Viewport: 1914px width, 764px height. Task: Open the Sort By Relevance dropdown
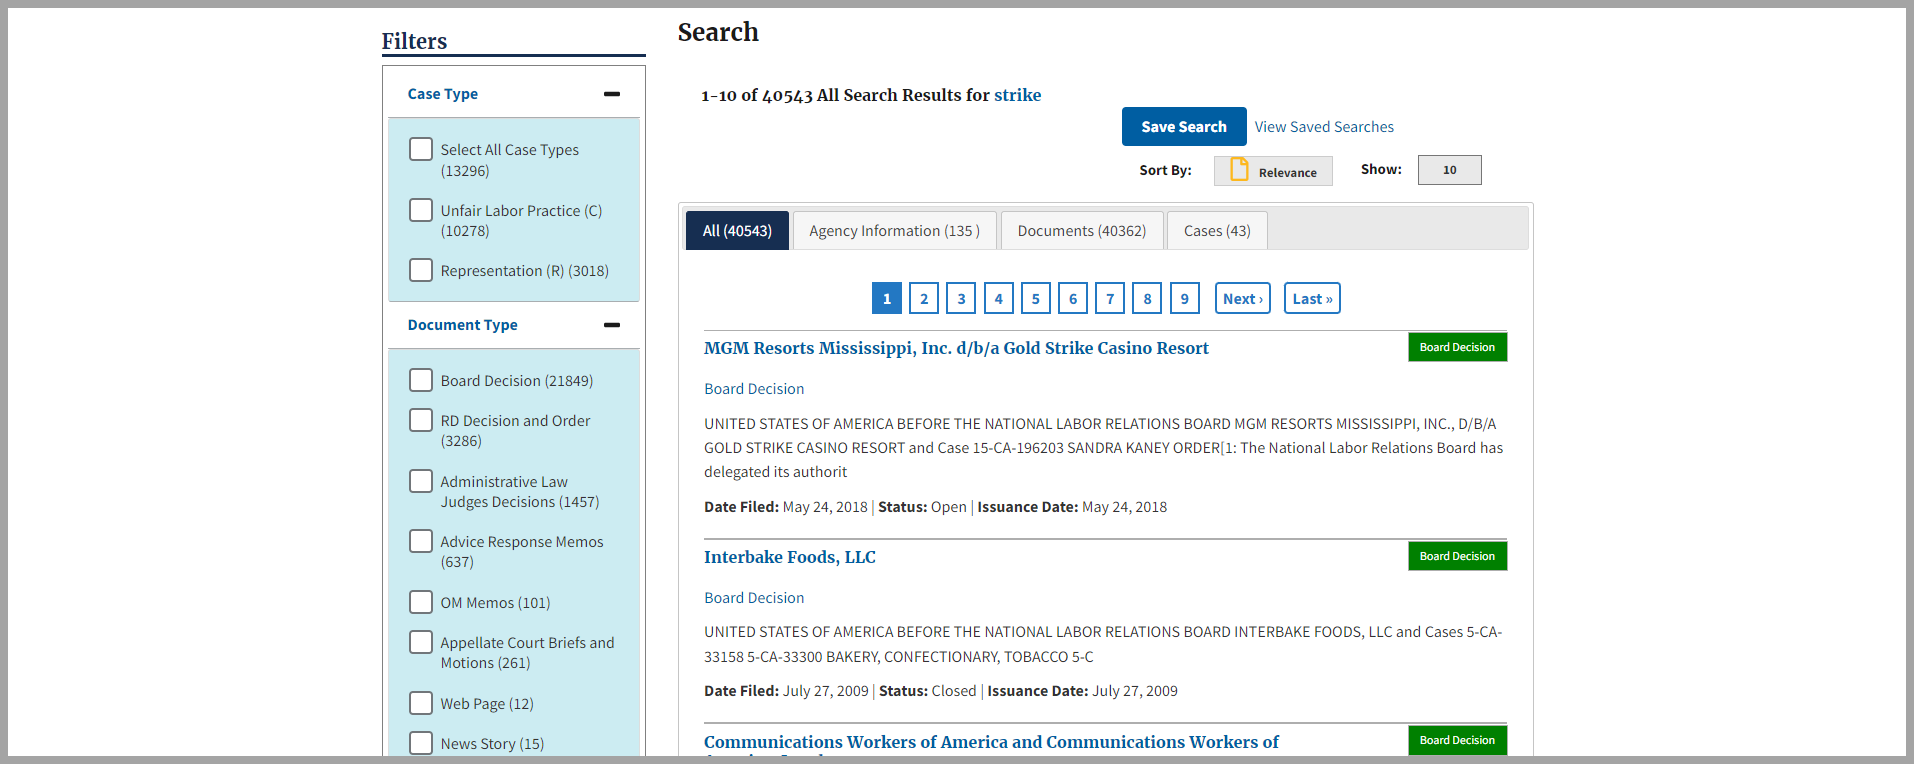[x=1273, y=171]
